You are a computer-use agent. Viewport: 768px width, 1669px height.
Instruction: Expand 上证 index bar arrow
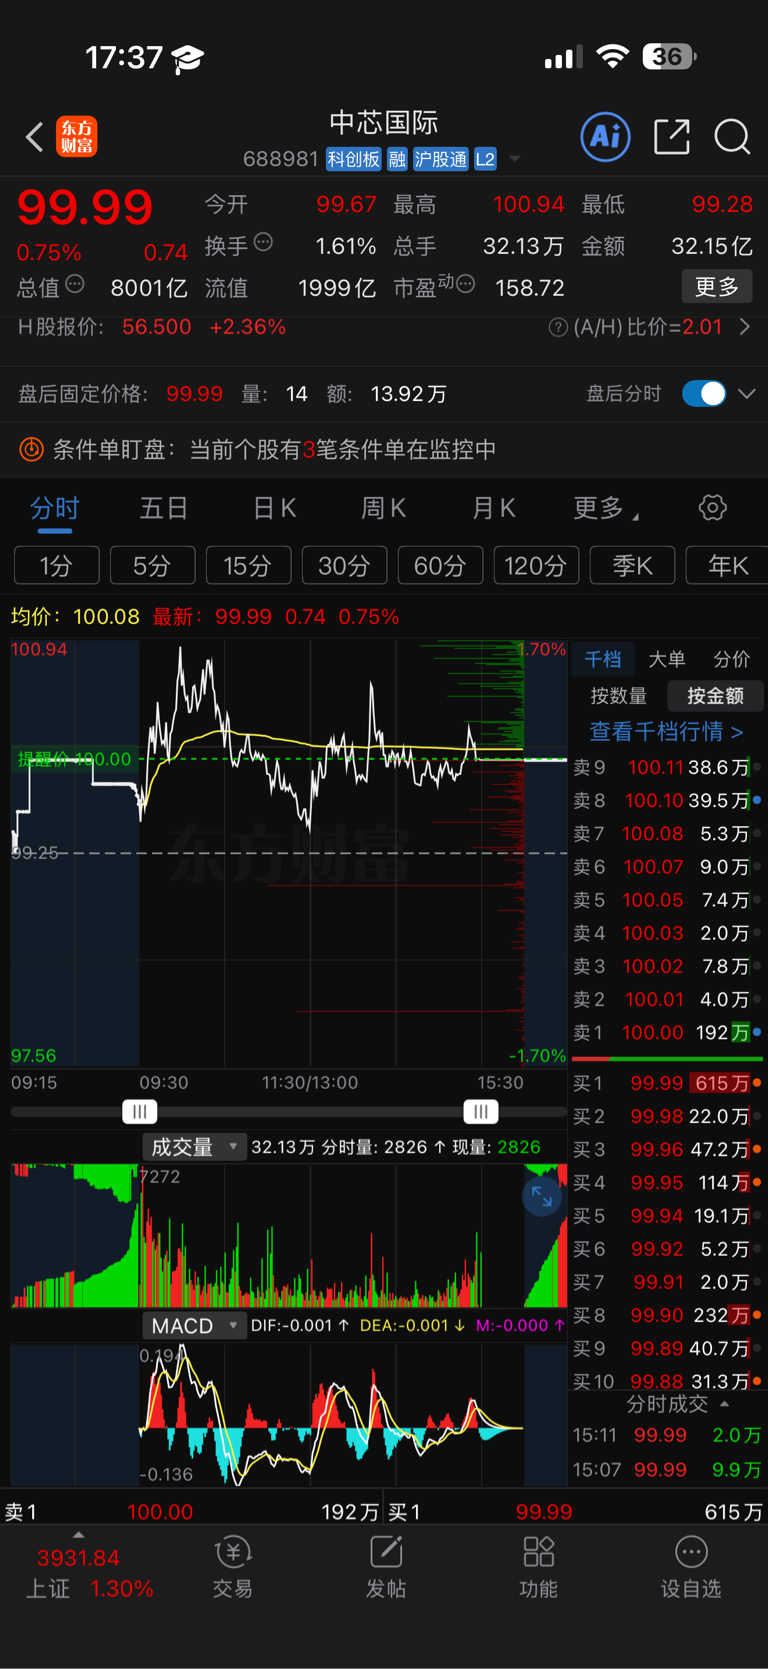point(79,1535)
